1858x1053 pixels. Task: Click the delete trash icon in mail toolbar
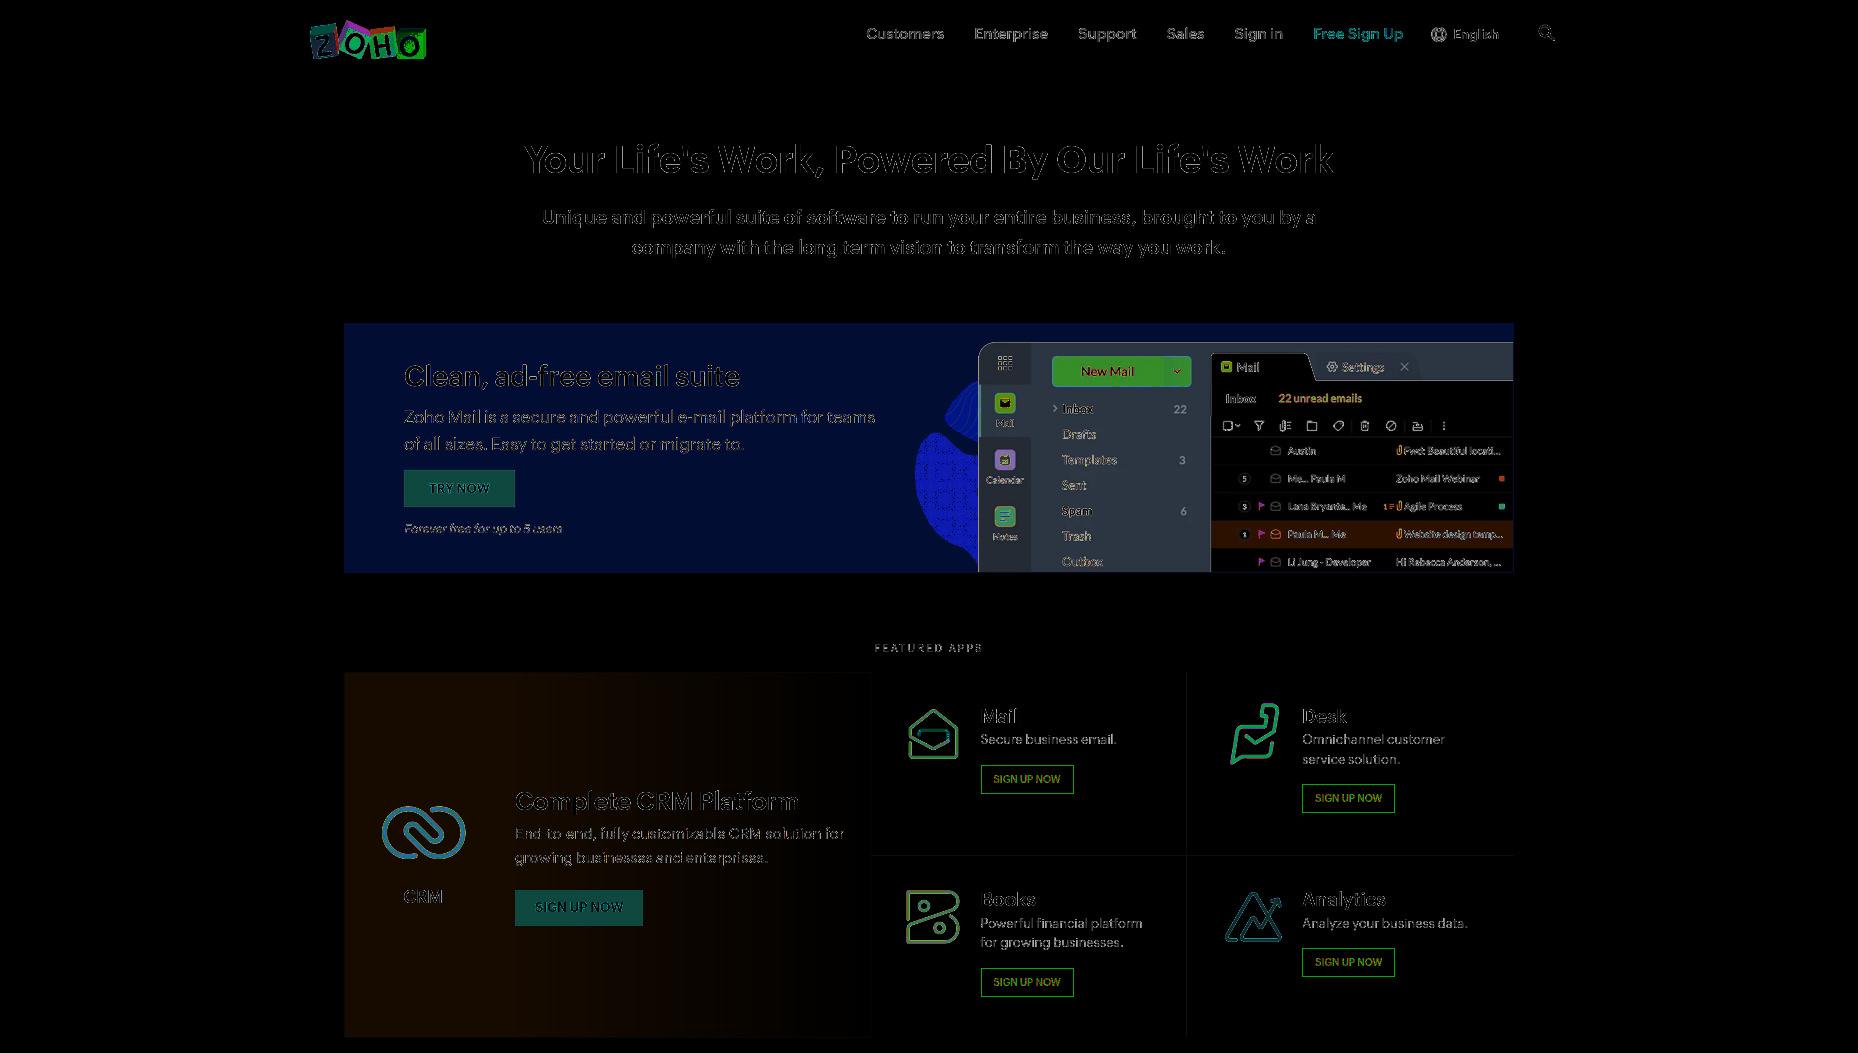click(1365, 426)
